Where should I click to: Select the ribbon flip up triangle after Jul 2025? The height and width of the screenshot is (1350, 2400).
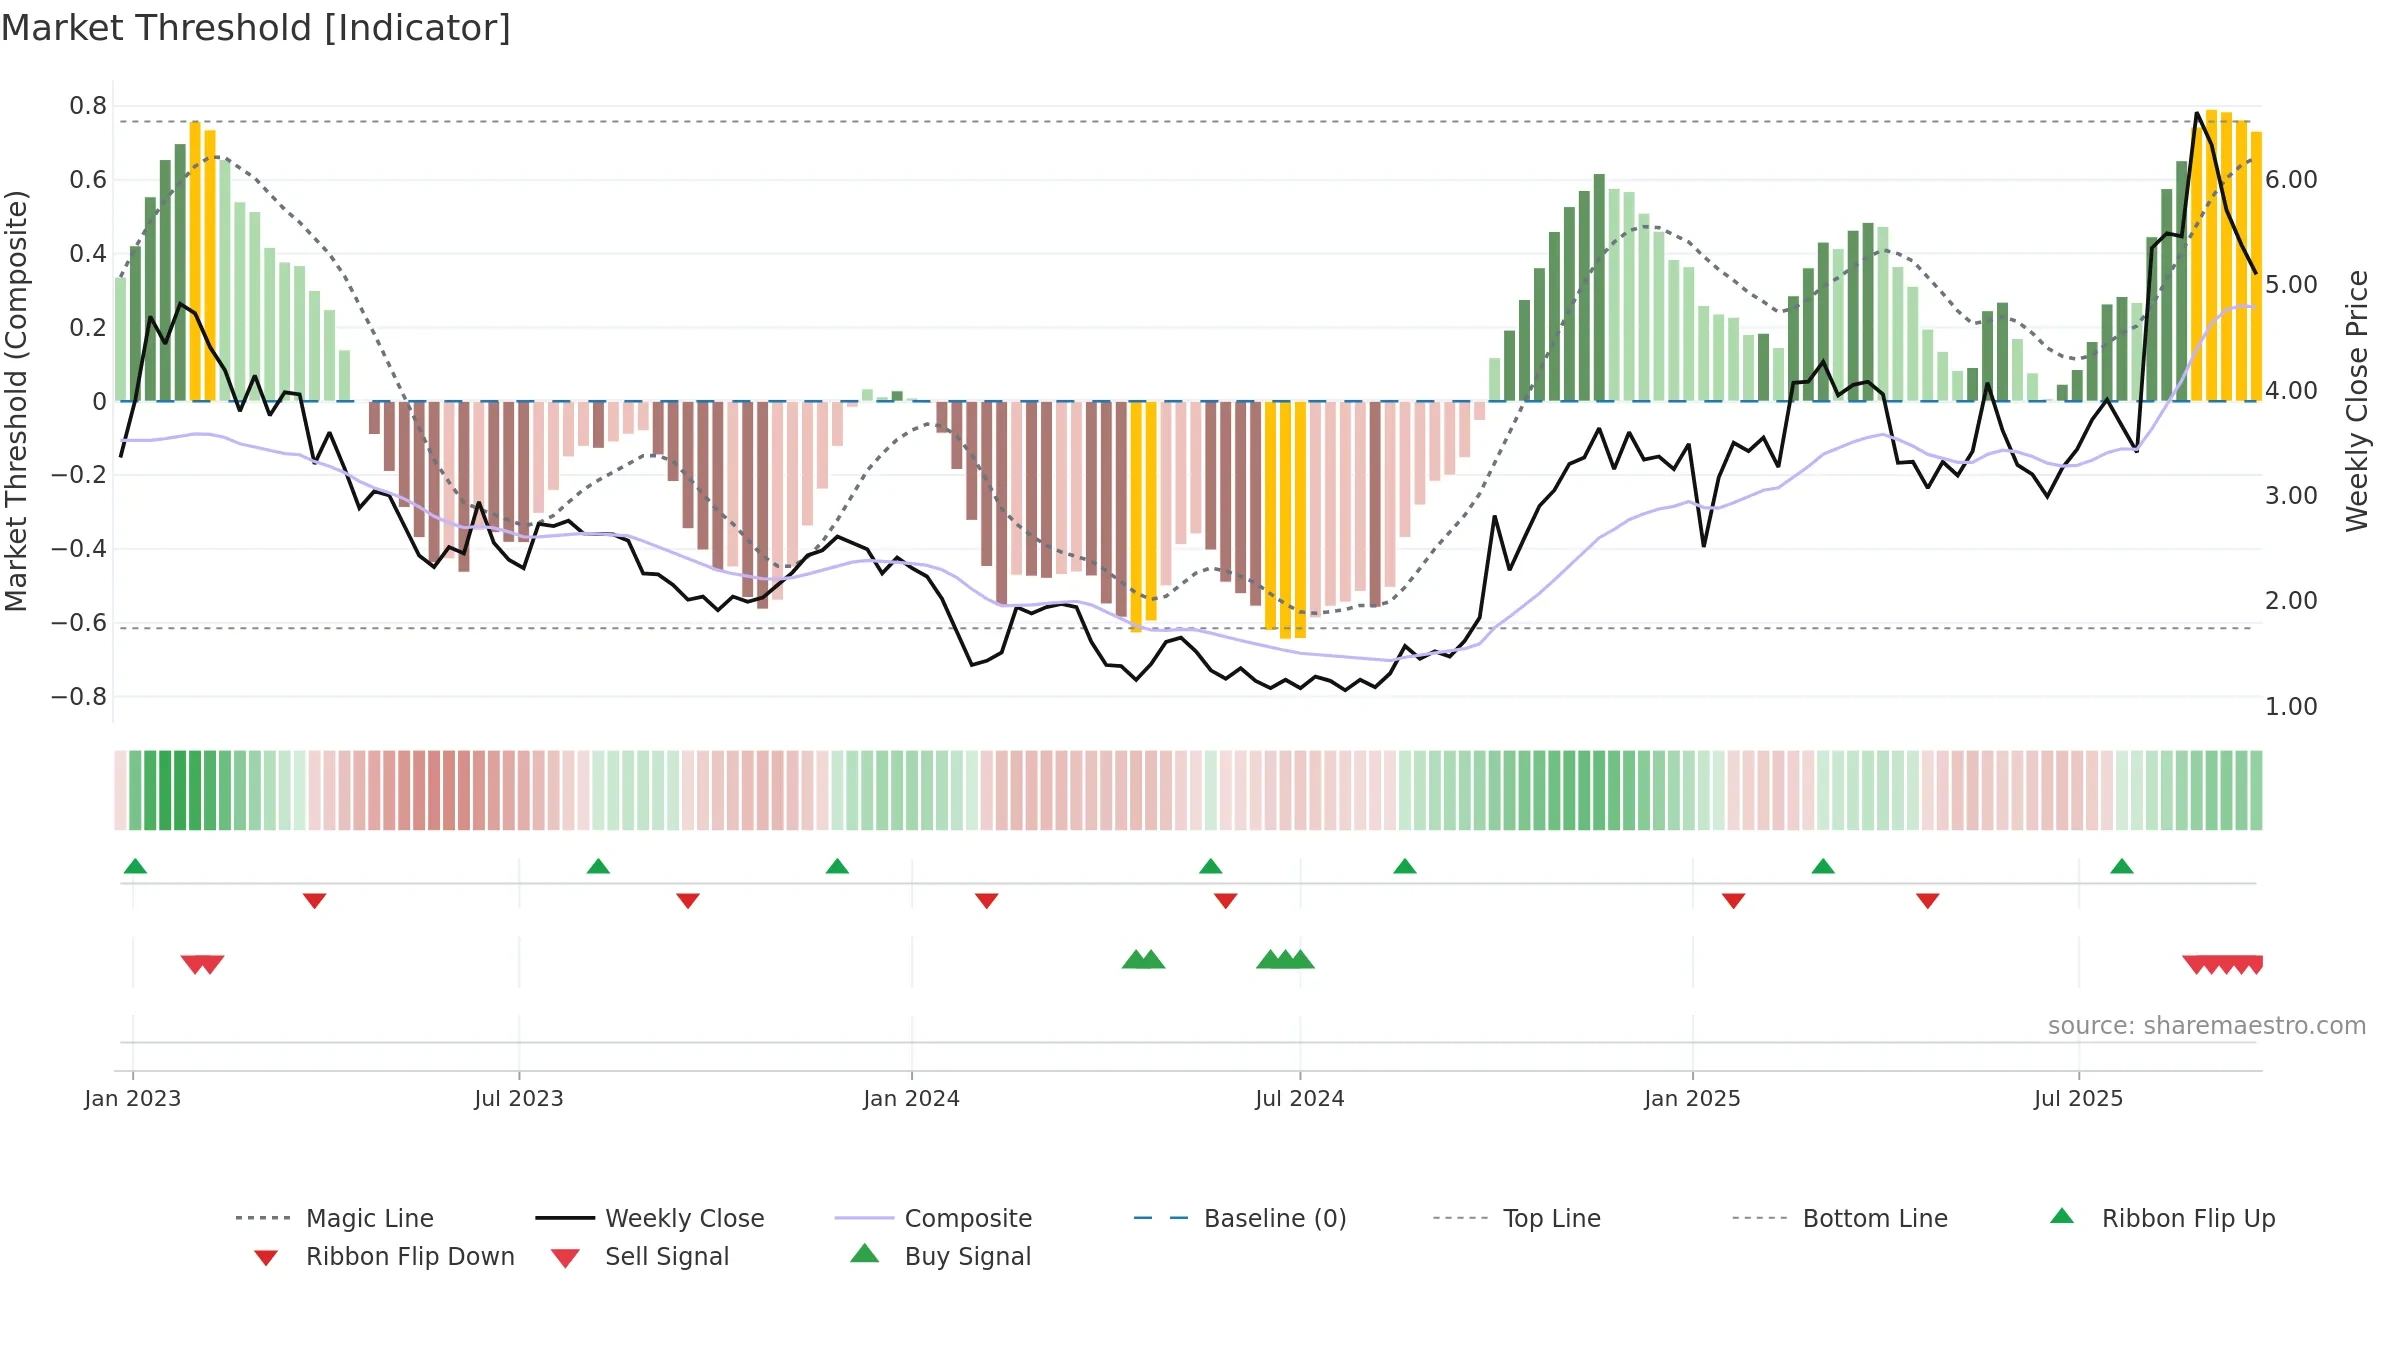pos(2121,866)
